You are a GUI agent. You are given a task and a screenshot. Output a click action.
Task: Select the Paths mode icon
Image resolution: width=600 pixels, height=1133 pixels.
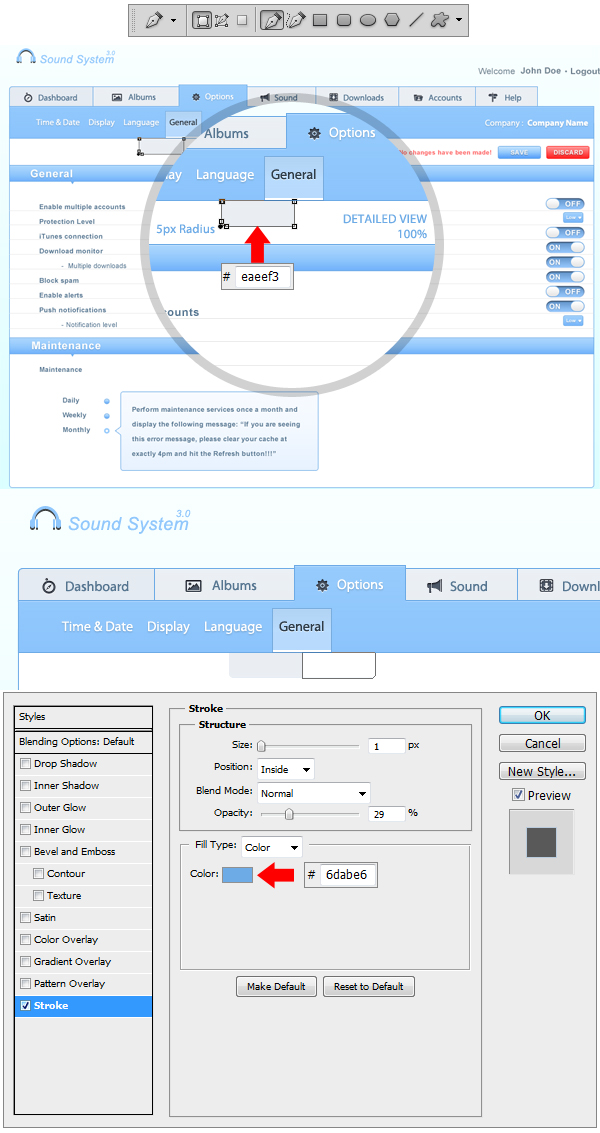coord(222,20)
